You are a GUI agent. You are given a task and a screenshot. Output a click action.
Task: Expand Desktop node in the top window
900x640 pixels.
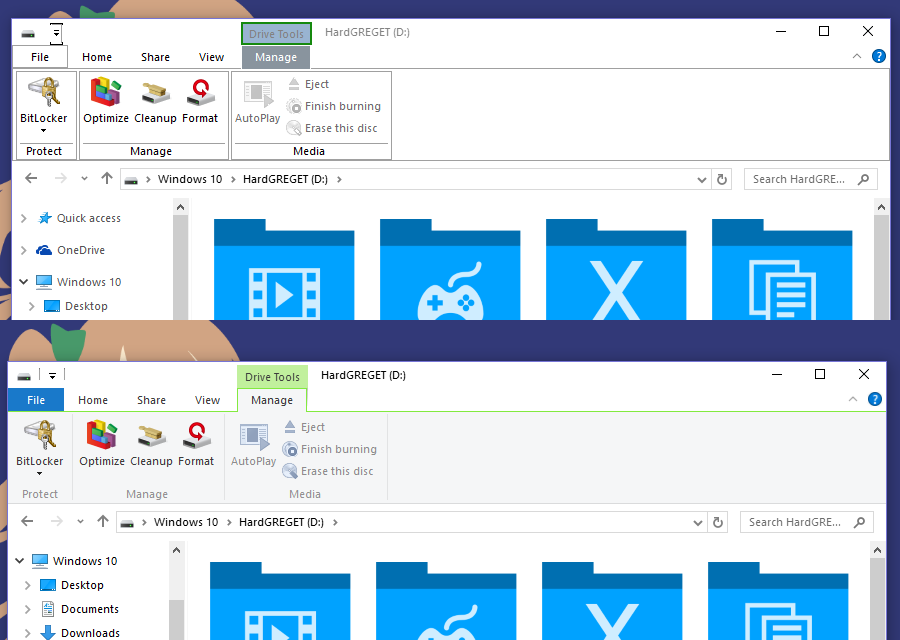[x=32, y=307]
